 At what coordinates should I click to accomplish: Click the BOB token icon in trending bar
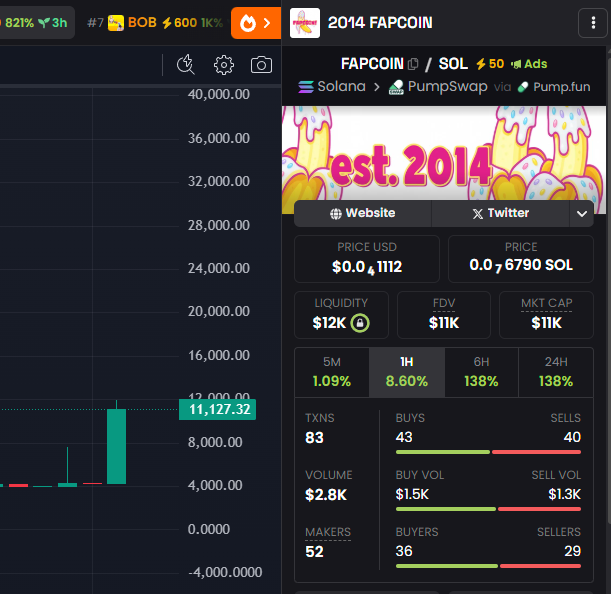tap(116, 23)
